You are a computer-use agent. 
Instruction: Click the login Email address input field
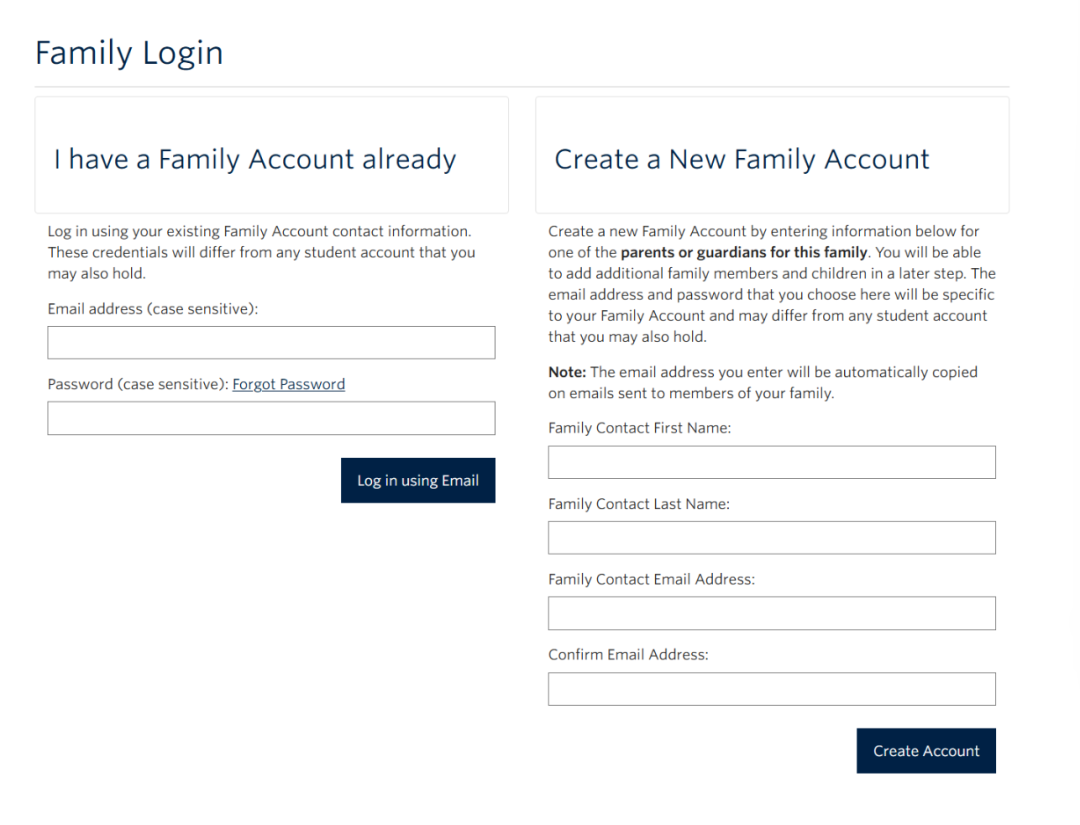pos(271,343)
